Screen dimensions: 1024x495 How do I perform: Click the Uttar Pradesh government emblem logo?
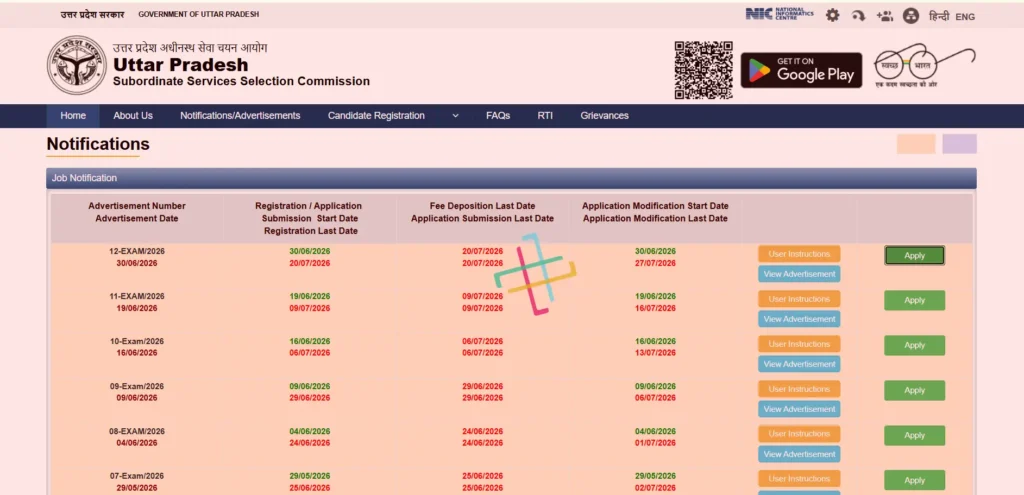(x=76, y=65)
